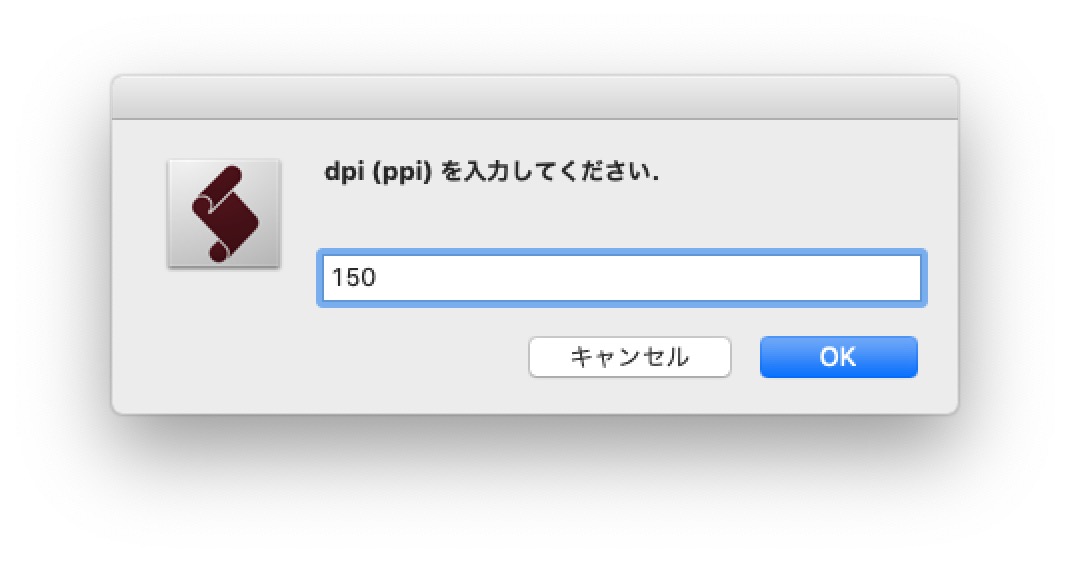
Task: Click the dialog background beneath the icon
Action: tap(225, 341)
